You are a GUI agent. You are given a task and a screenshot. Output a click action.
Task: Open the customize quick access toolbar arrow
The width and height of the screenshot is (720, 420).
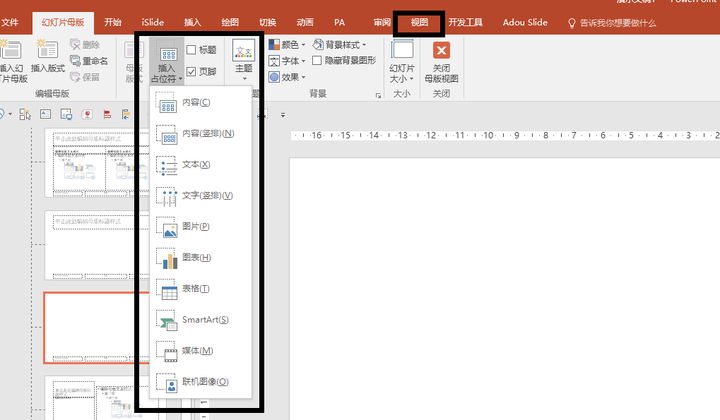pyautogui.click(x=283, y=115)
